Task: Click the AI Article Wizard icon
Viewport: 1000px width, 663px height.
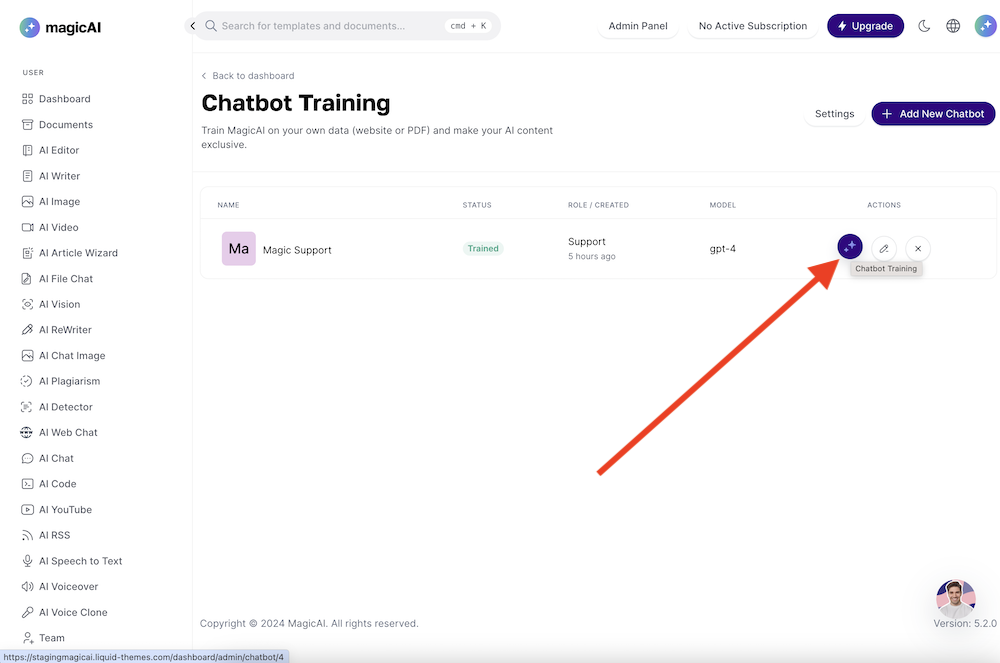Action: (x=27, y=253)
